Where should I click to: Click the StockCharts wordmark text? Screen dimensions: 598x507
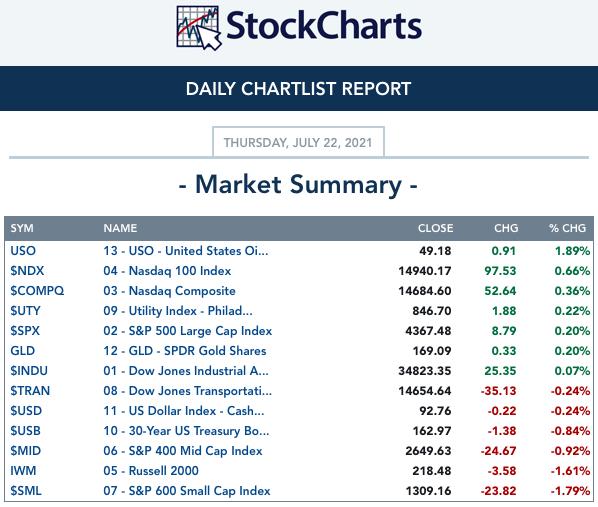(324, 26)
